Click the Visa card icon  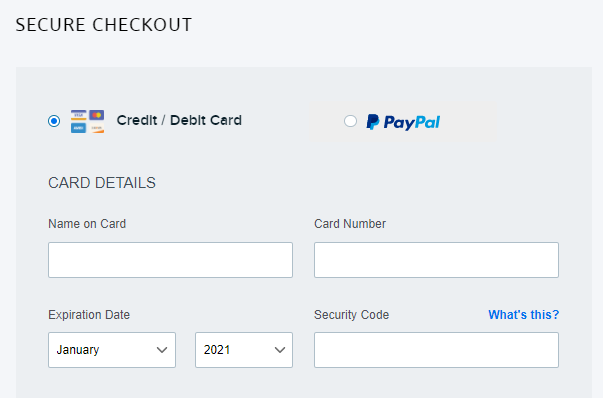[78, 115]
